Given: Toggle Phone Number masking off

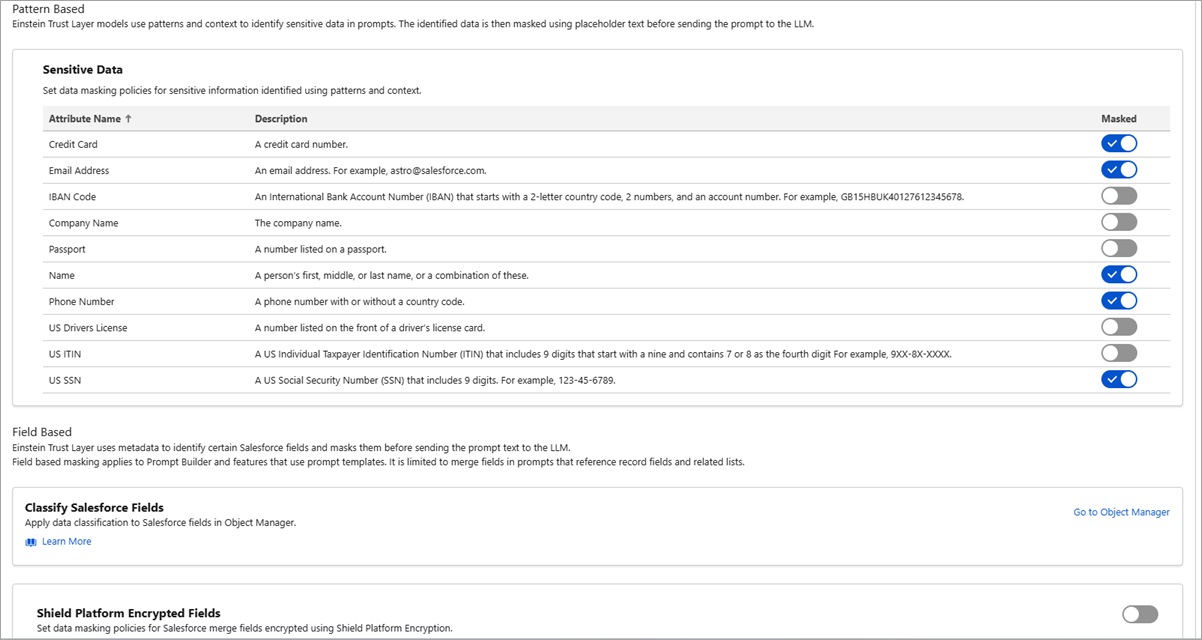Looking at the screenshot, I should click(x=1119, y=300).
